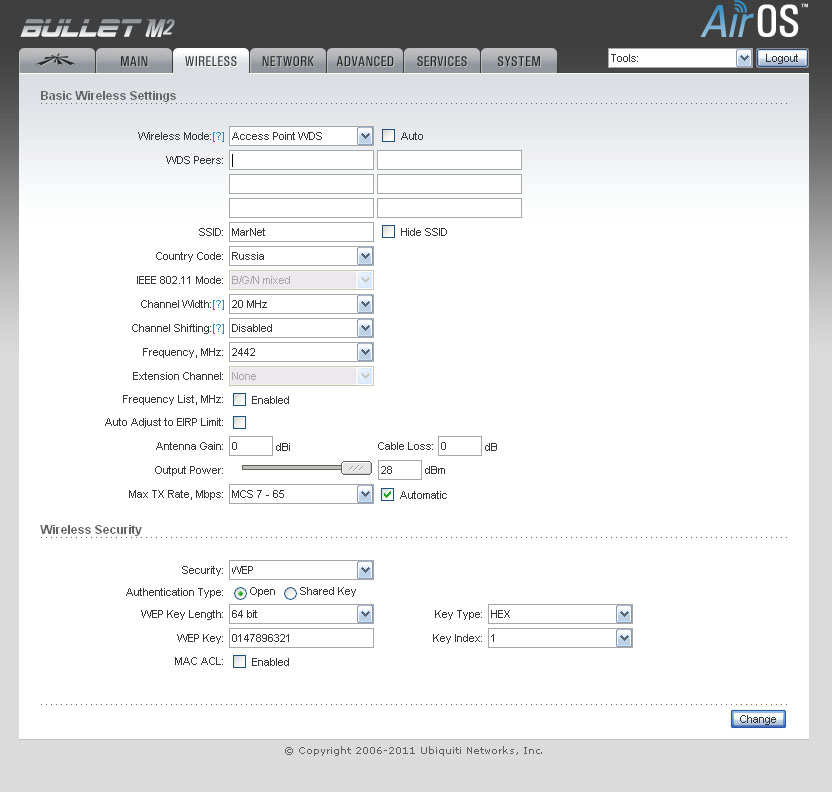Check Auto Adjust to EIRP Limit

point(239,422)
